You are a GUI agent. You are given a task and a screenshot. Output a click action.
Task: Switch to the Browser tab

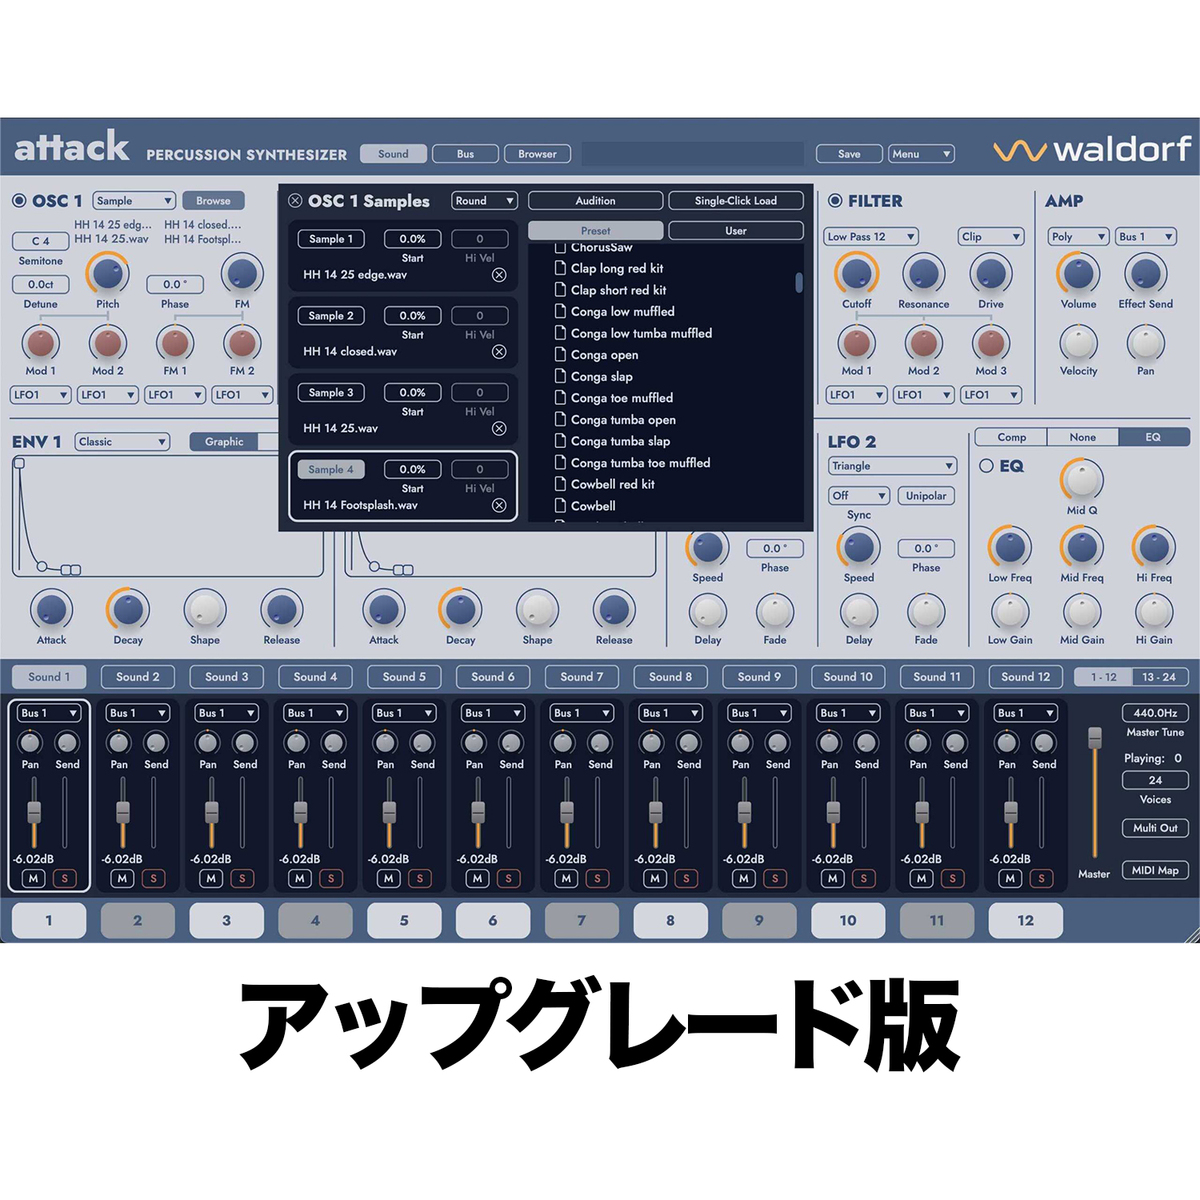point(537,154)
